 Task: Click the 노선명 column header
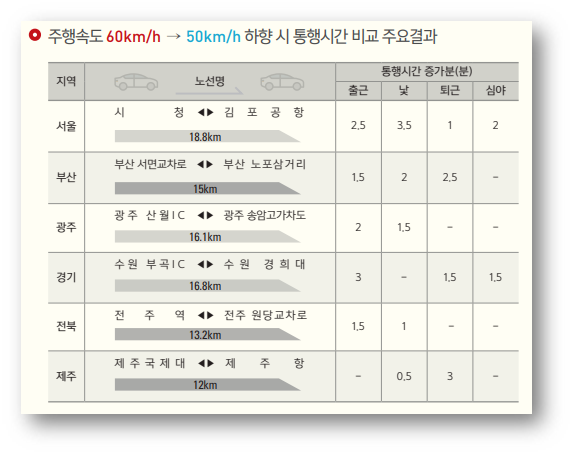tap(209, 81)
